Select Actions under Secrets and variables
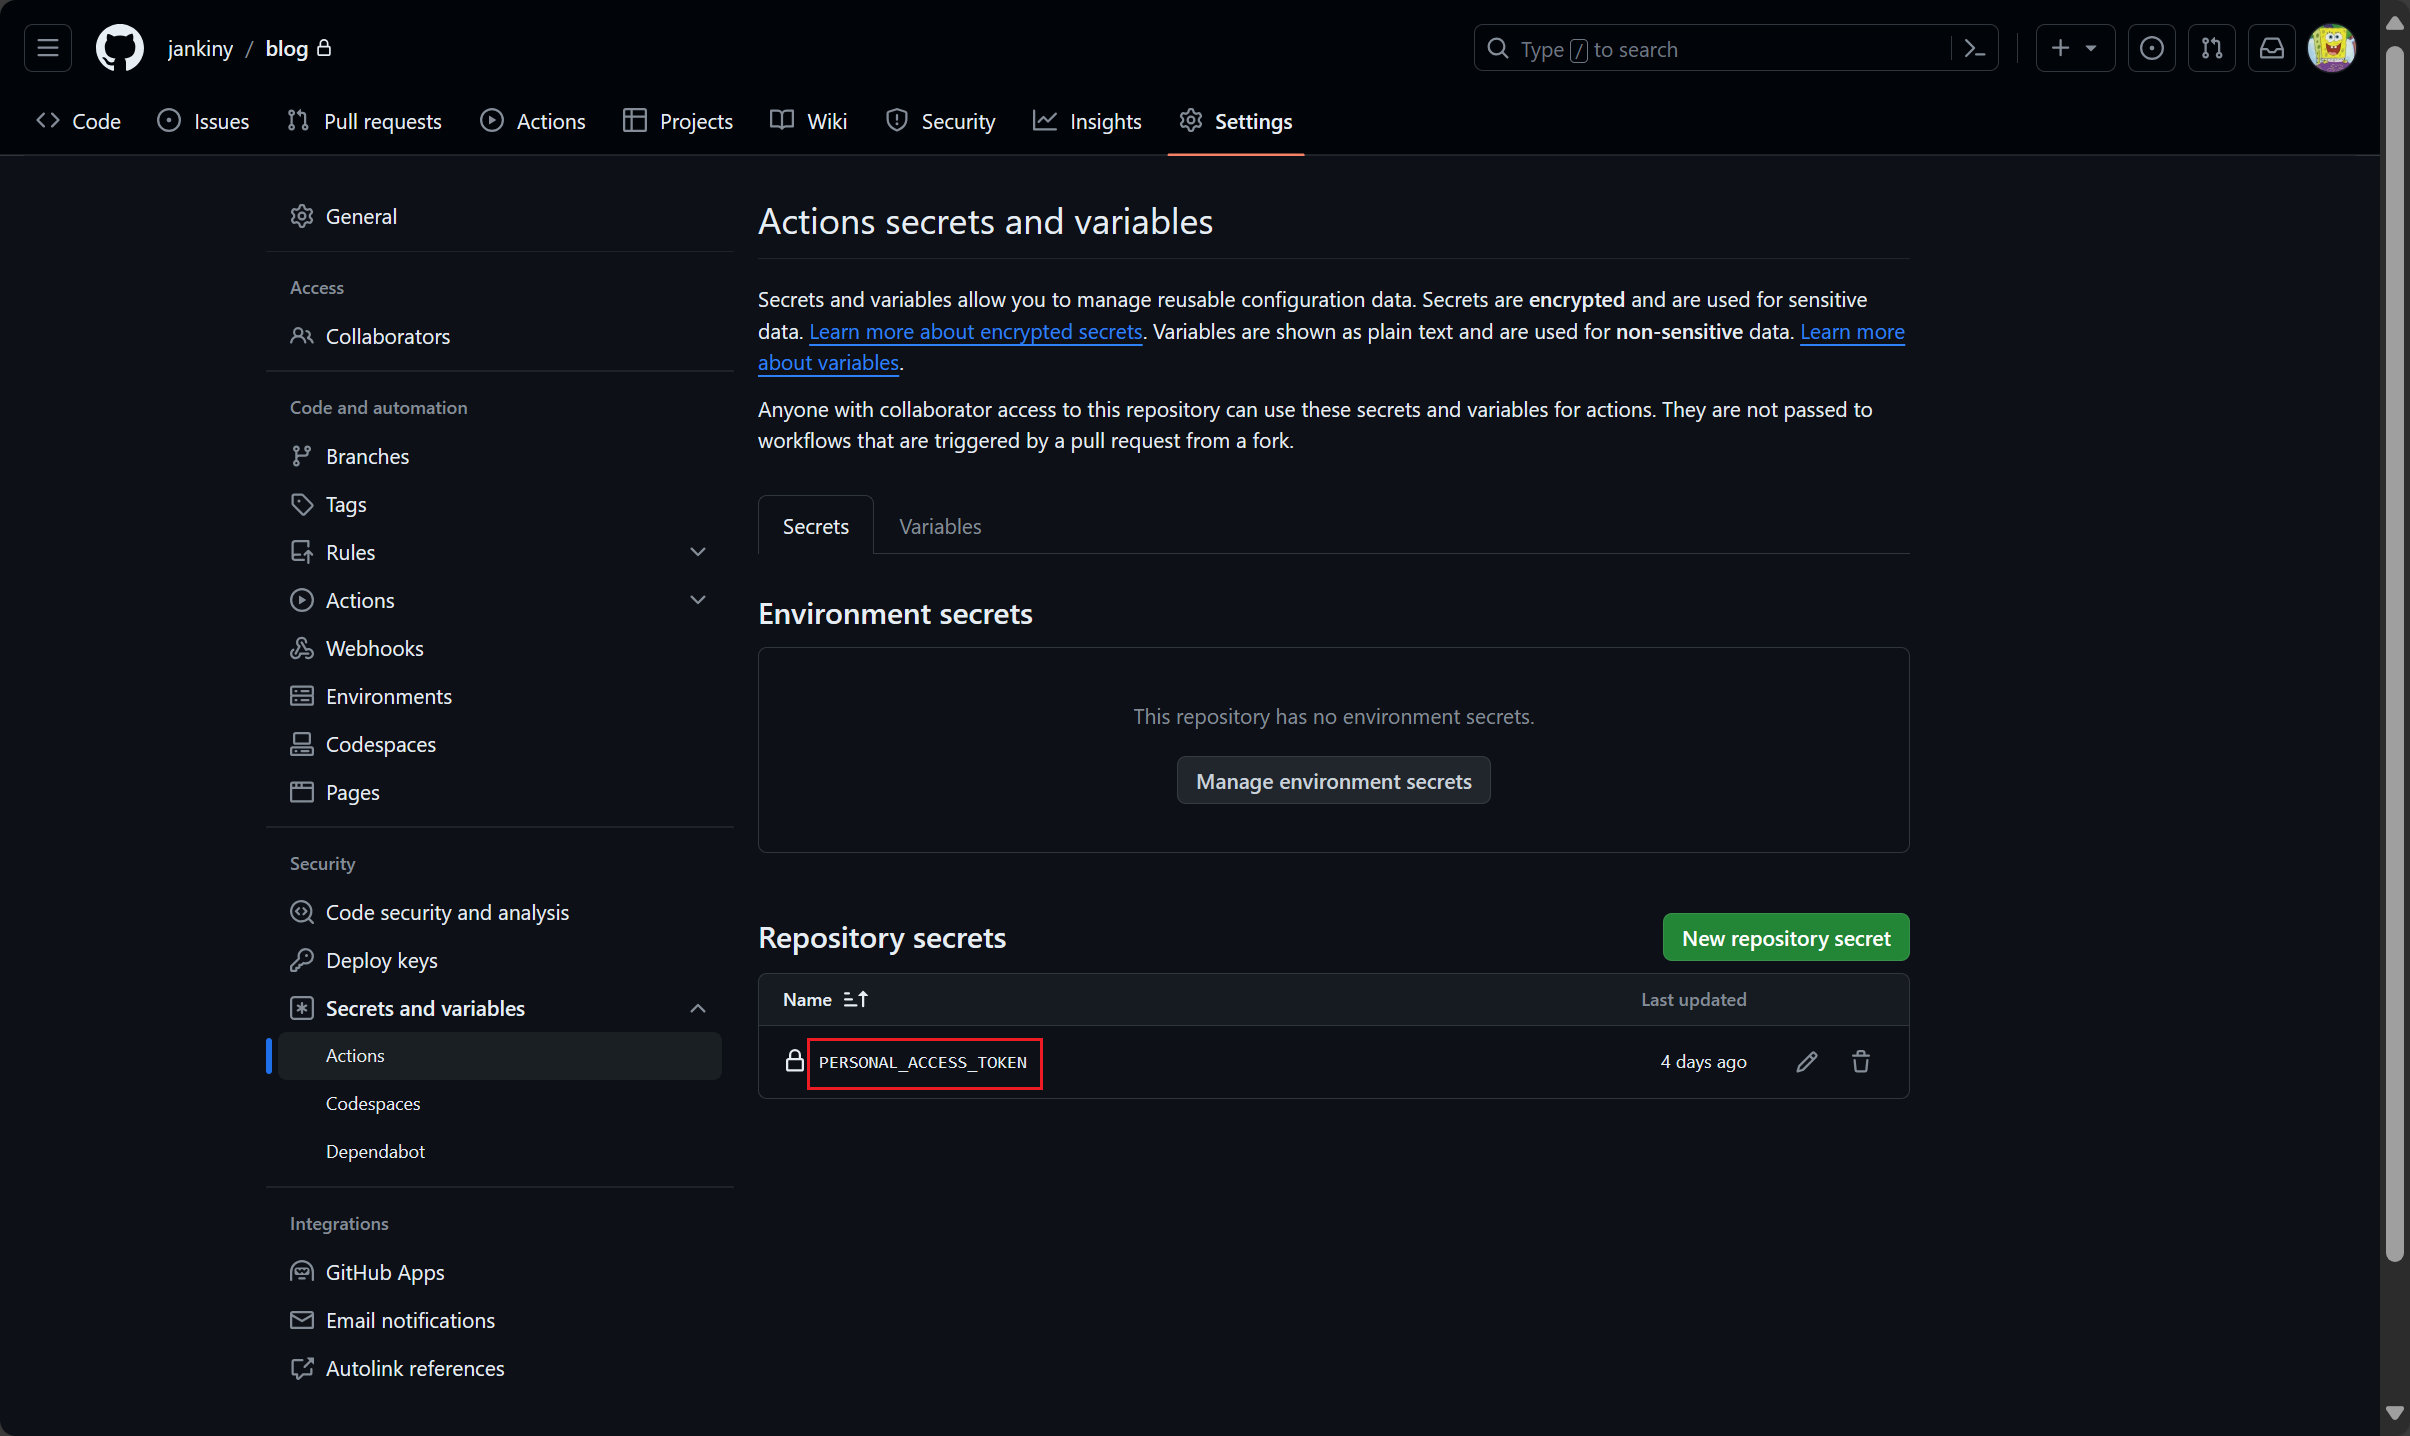2410x1436 pixels. click(500, 1056)
